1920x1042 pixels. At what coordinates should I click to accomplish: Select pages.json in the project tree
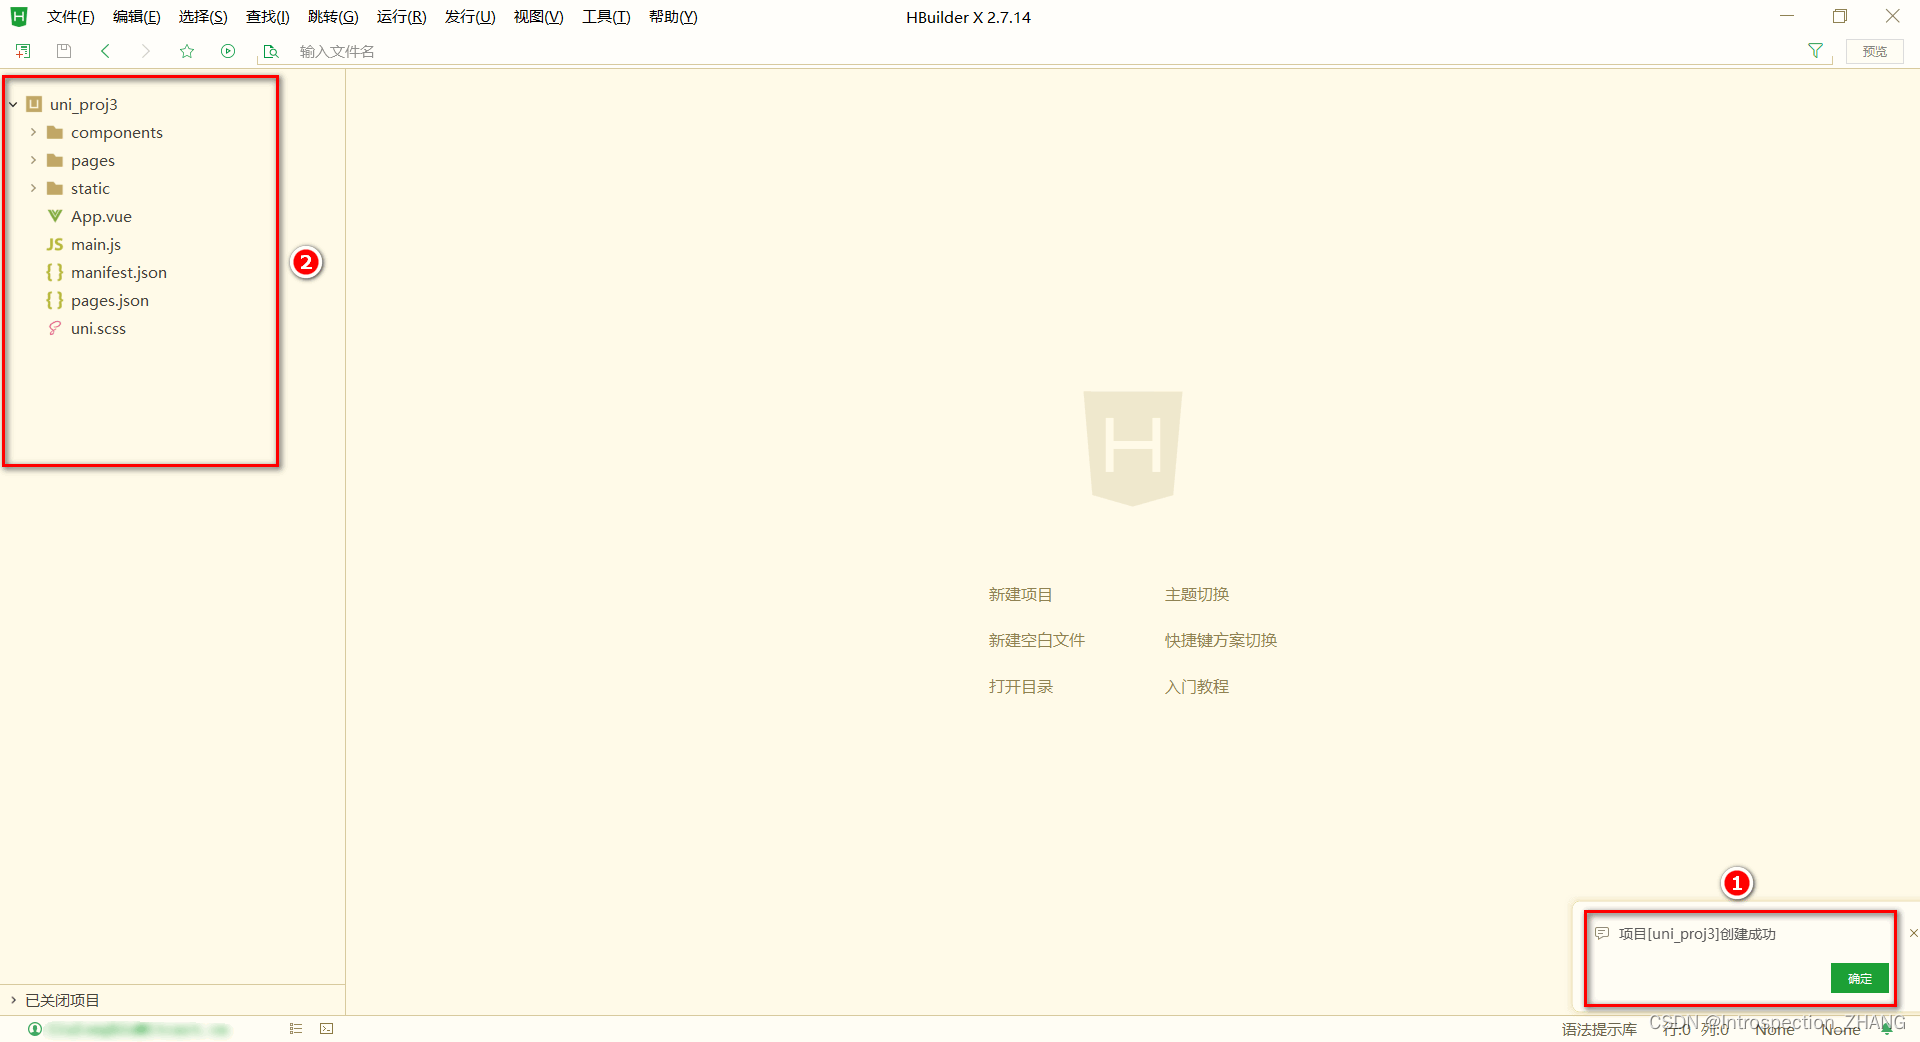110,300
